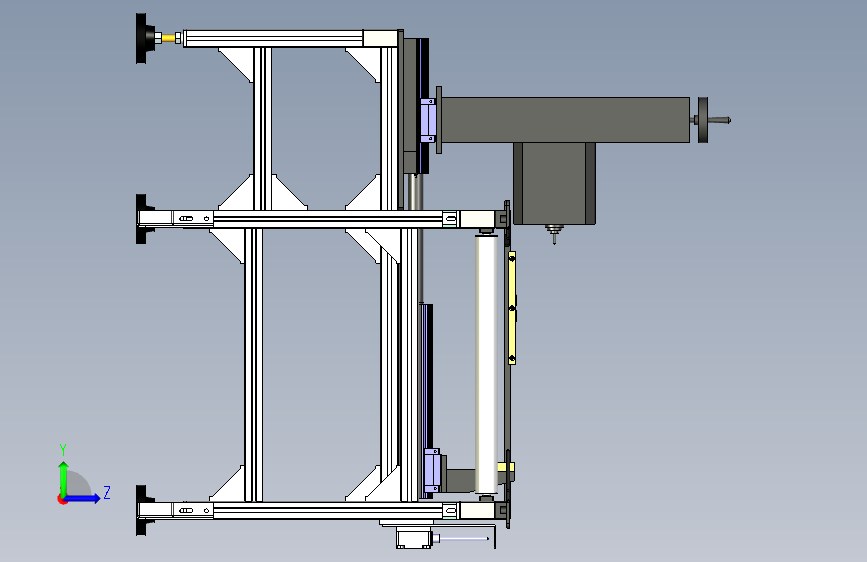Click the Z label on the triad
This screenshot has height=562, width=867.
[107, 492]
